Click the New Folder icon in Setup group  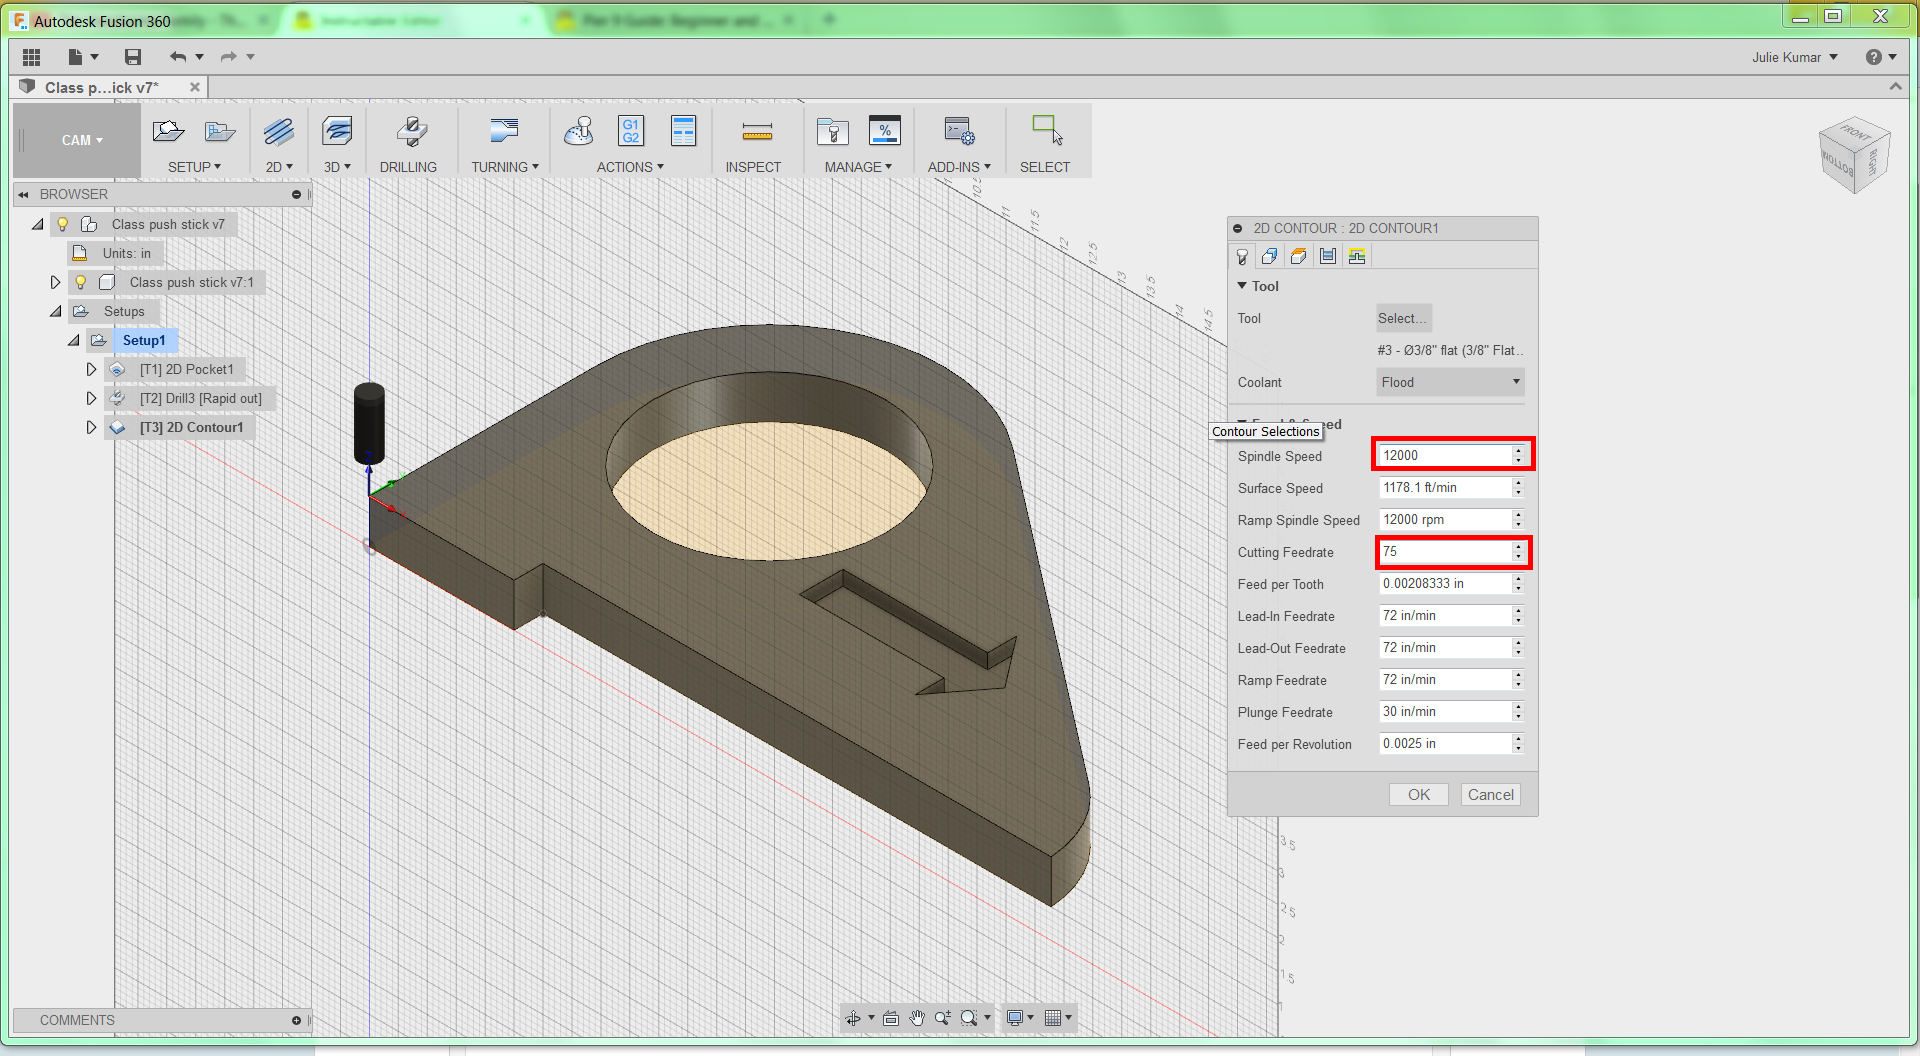click(x=220, y=131)
